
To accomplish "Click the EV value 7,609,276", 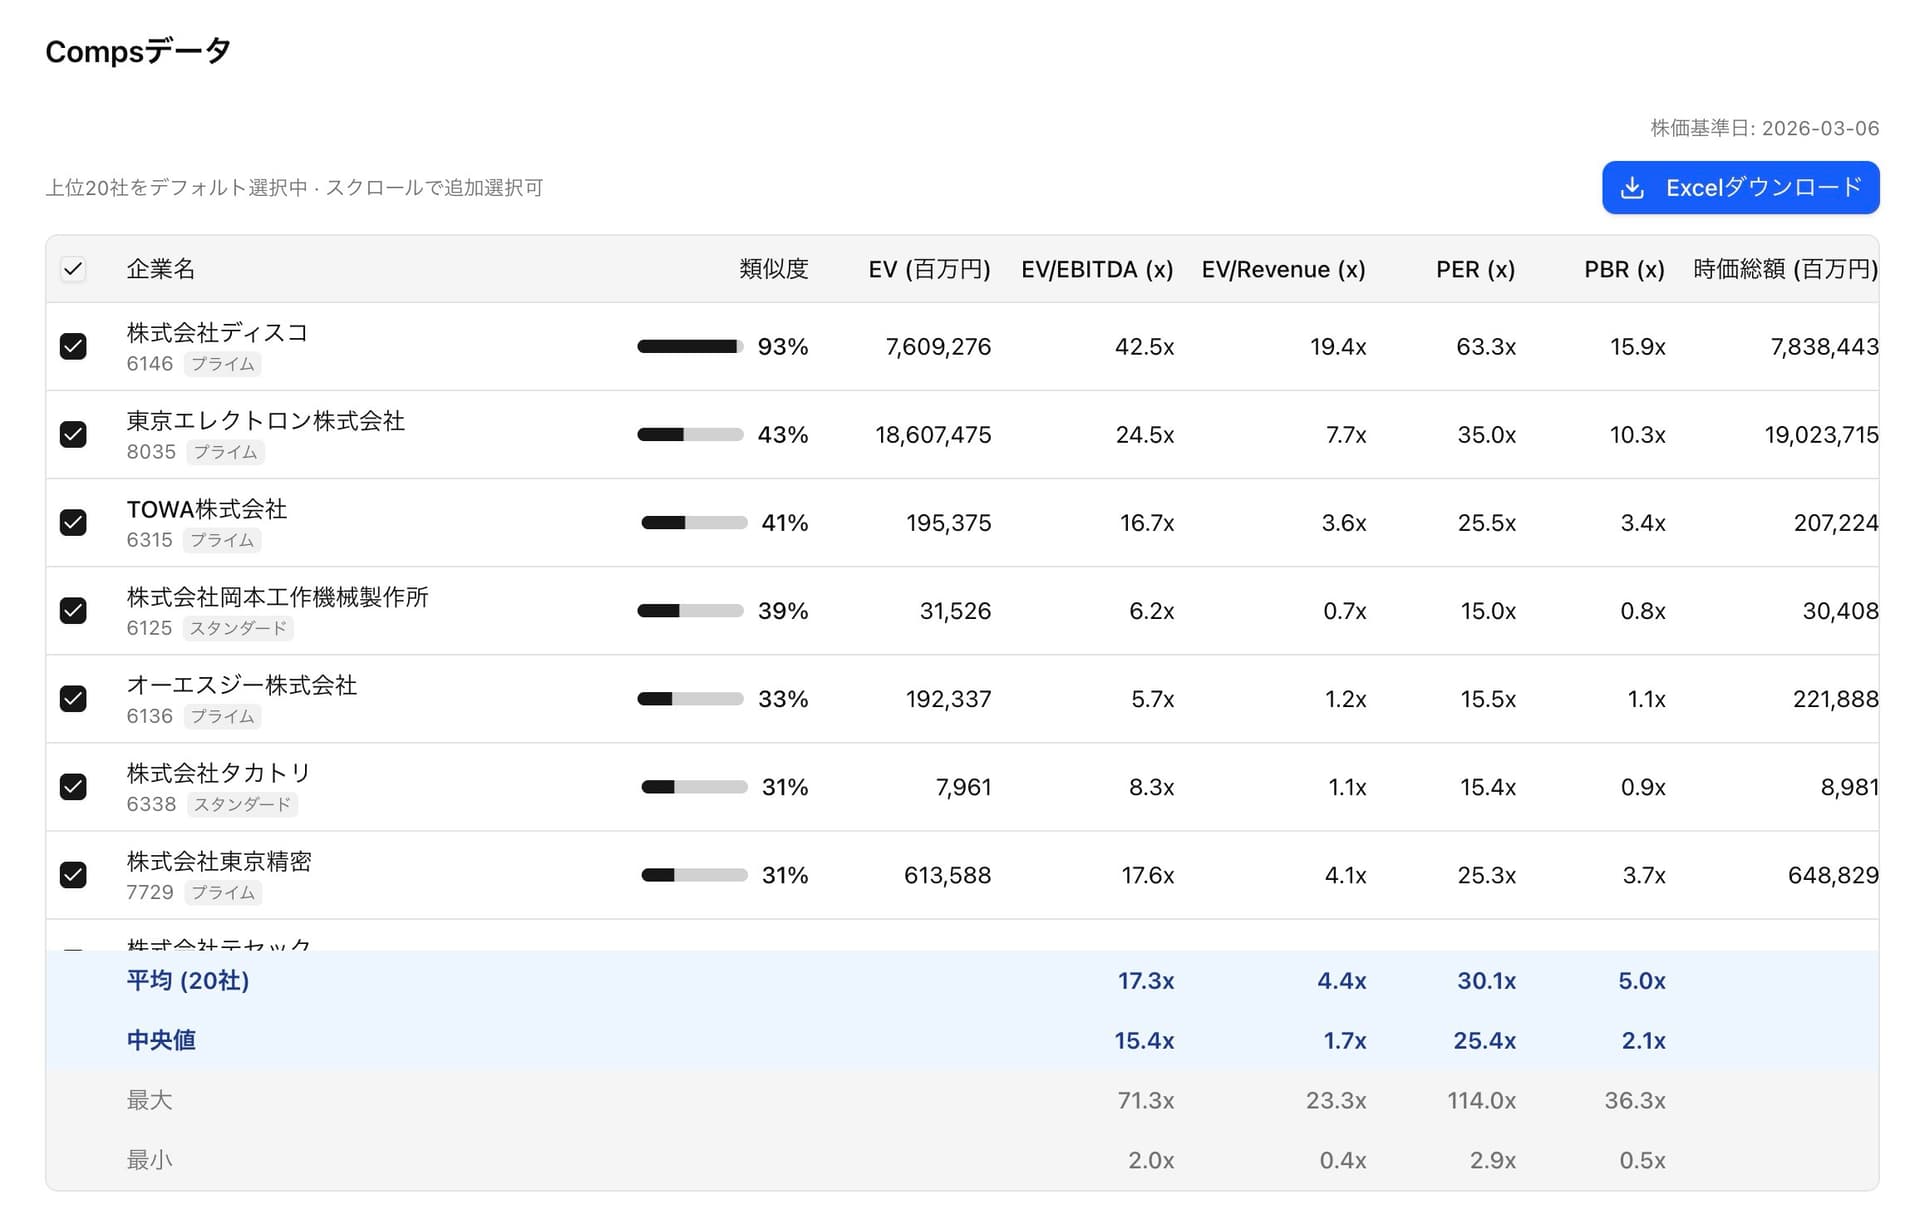I will (x=938, y=347).
